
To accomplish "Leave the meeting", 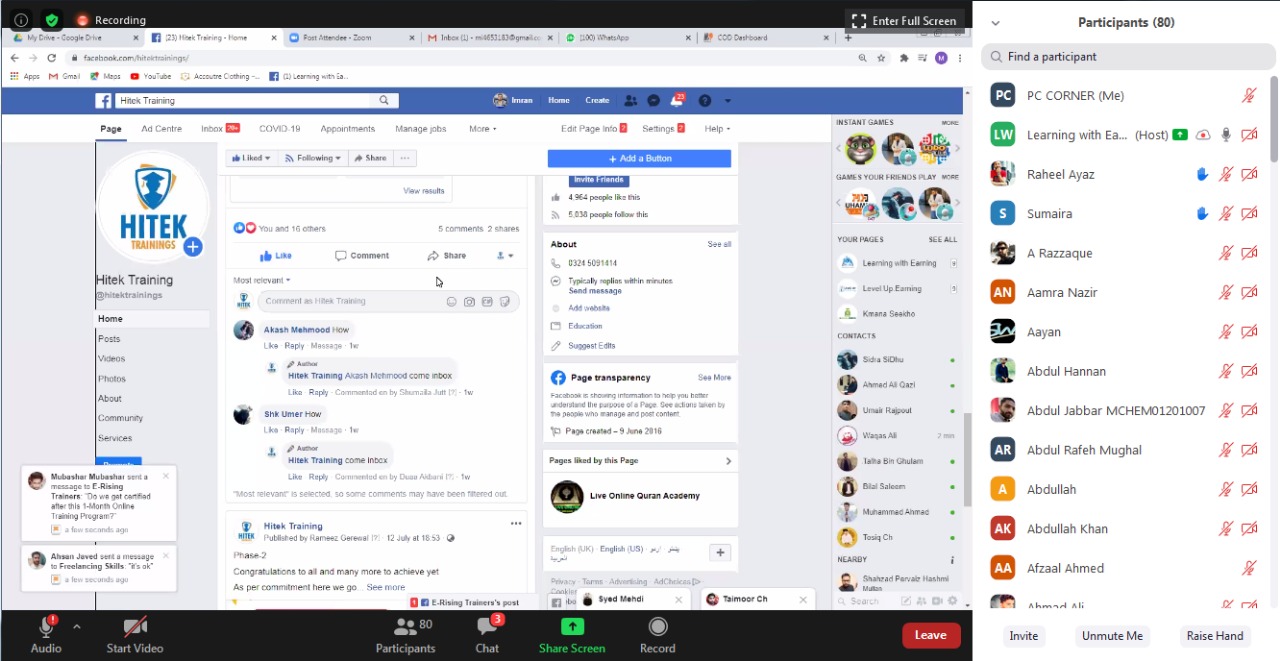I will [x=931, y=635].
